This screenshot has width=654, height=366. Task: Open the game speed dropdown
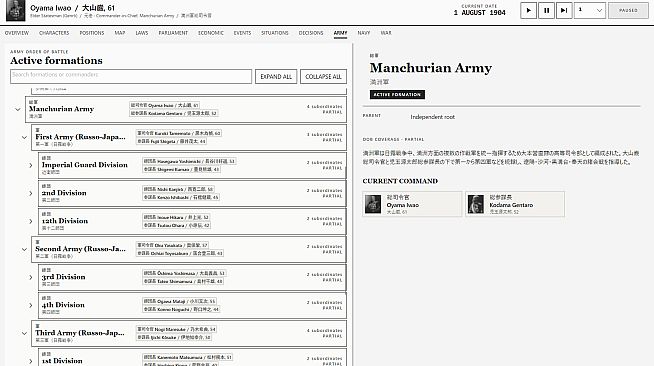coord(590,10)
